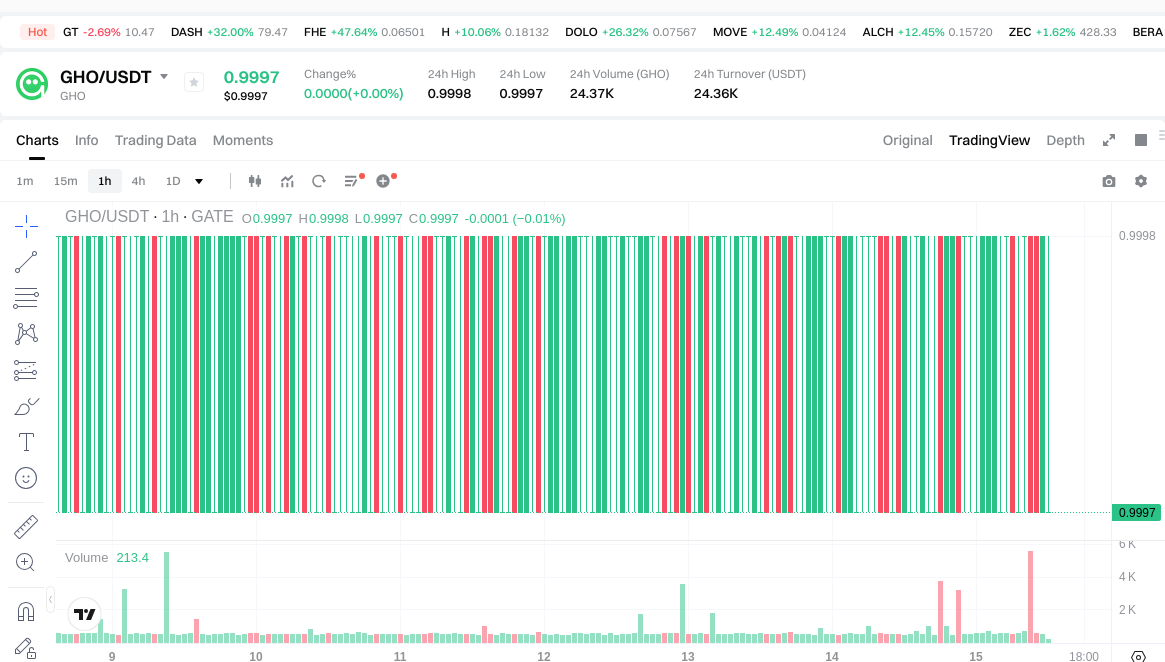Screen dimensions: 1165x662
Task: Click the zoom in magnifier tool
Action: point(27,562)
